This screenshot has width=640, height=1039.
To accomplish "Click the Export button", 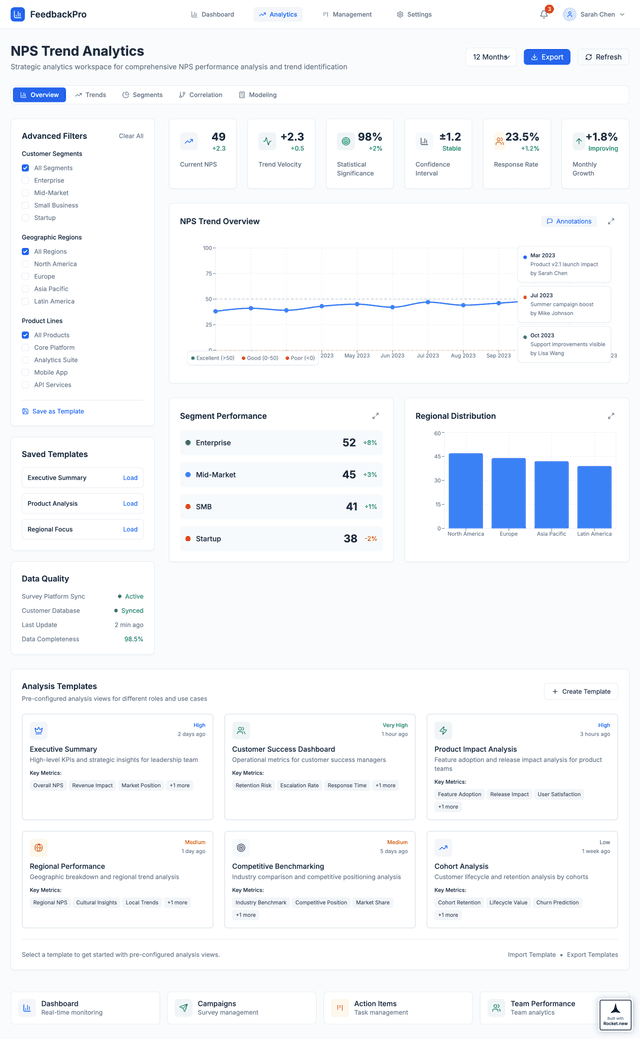I will (547, 57).
